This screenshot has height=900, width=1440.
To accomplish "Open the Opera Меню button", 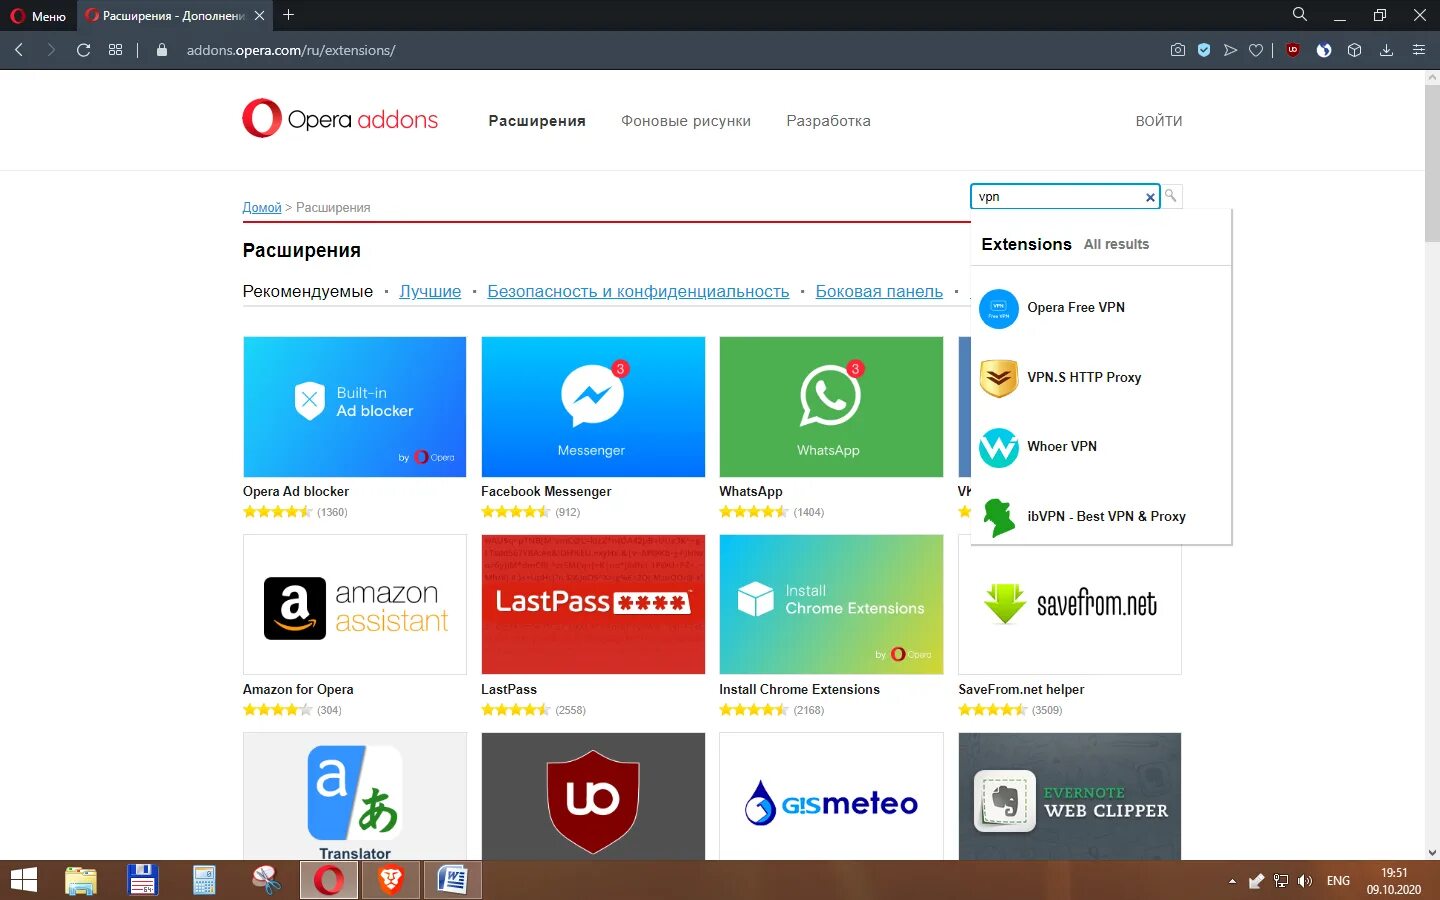I will pyautogui.click(x=38, y=16).
